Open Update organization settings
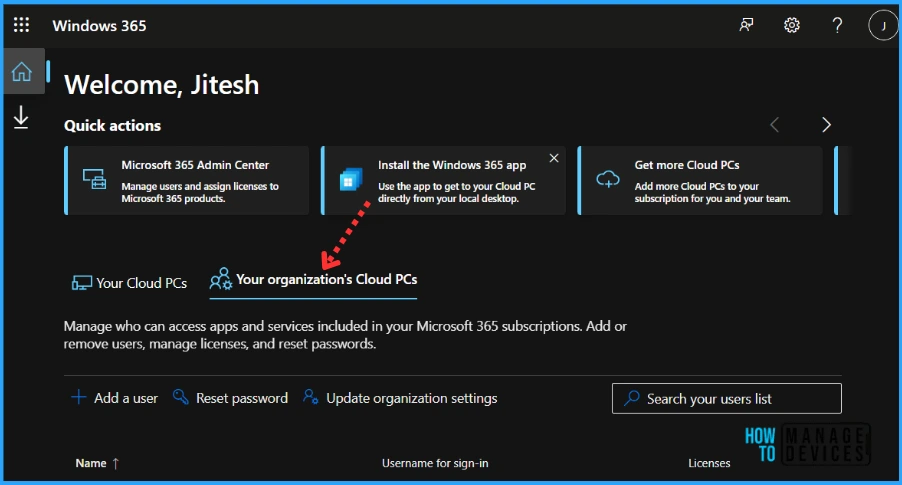The width and height of the screenshot is (902, 485). click(400, 398)
